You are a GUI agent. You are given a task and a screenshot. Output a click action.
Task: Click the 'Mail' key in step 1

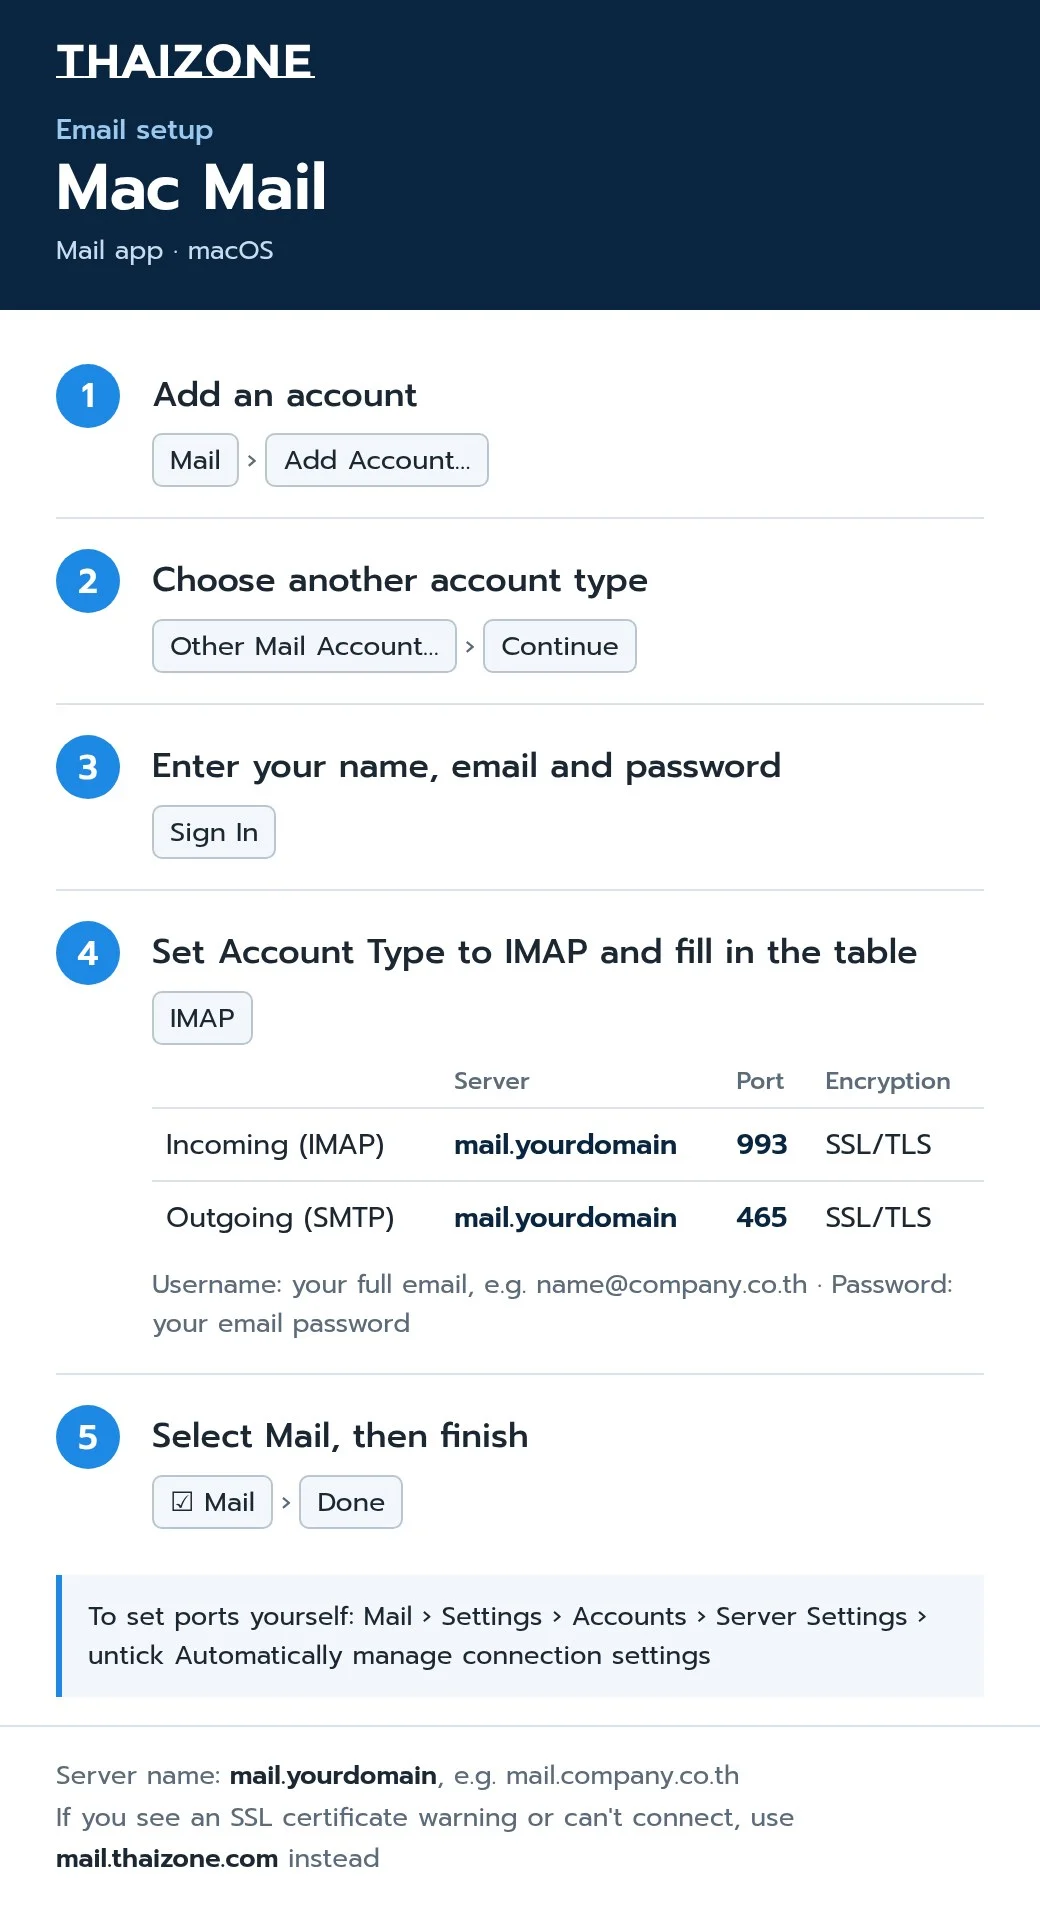click(195, 460)
